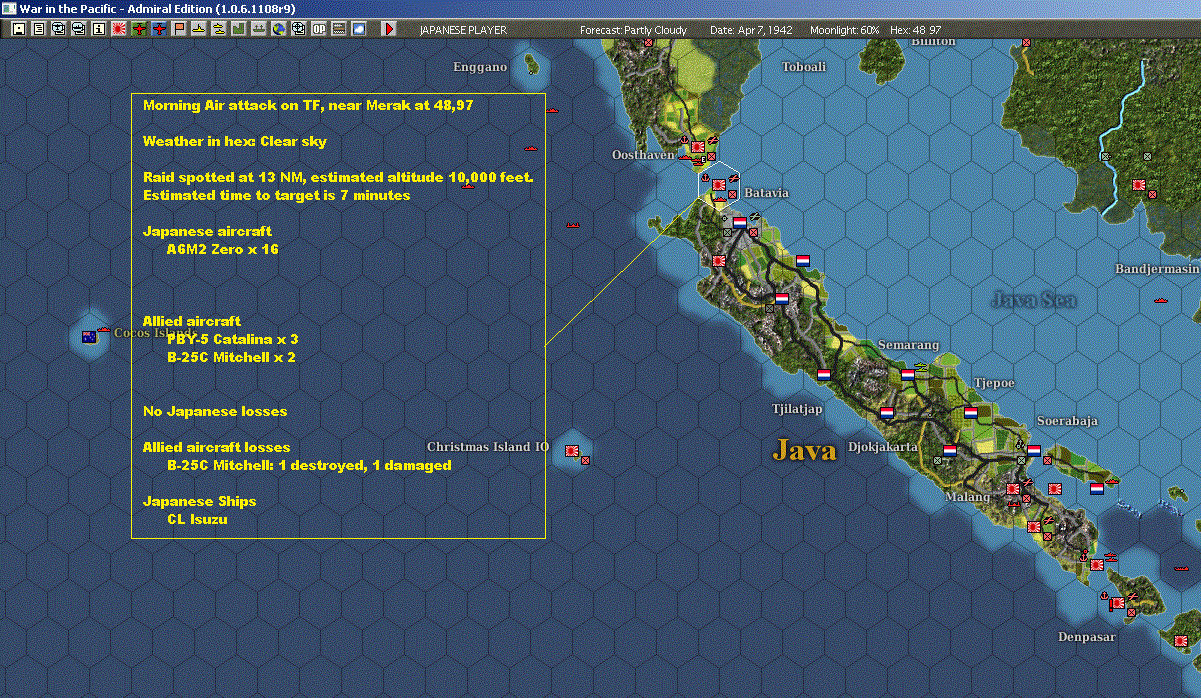Click the green ship silhouette toolbar icon
This screenshot has width=1201, height=698.
258,29
